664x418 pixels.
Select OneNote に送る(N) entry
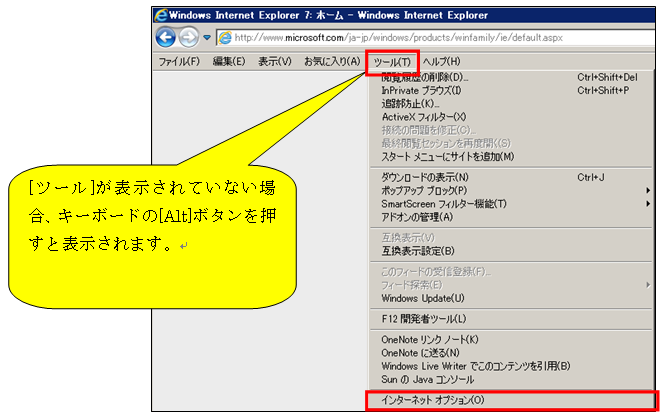coord(511,353)
